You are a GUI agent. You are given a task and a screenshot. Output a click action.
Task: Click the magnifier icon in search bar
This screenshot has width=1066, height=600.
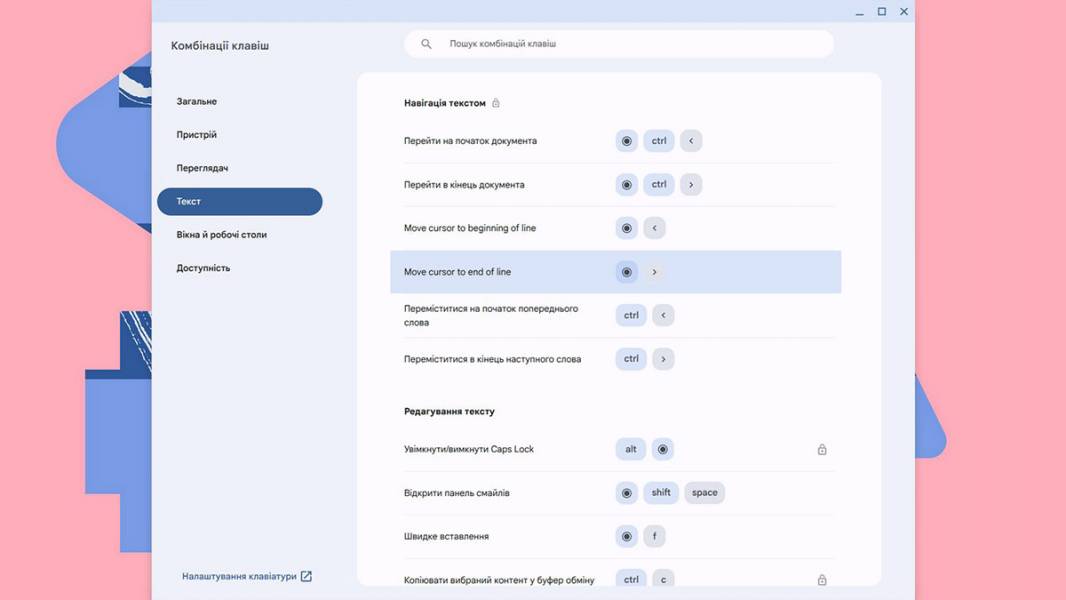tap(426, 43)
